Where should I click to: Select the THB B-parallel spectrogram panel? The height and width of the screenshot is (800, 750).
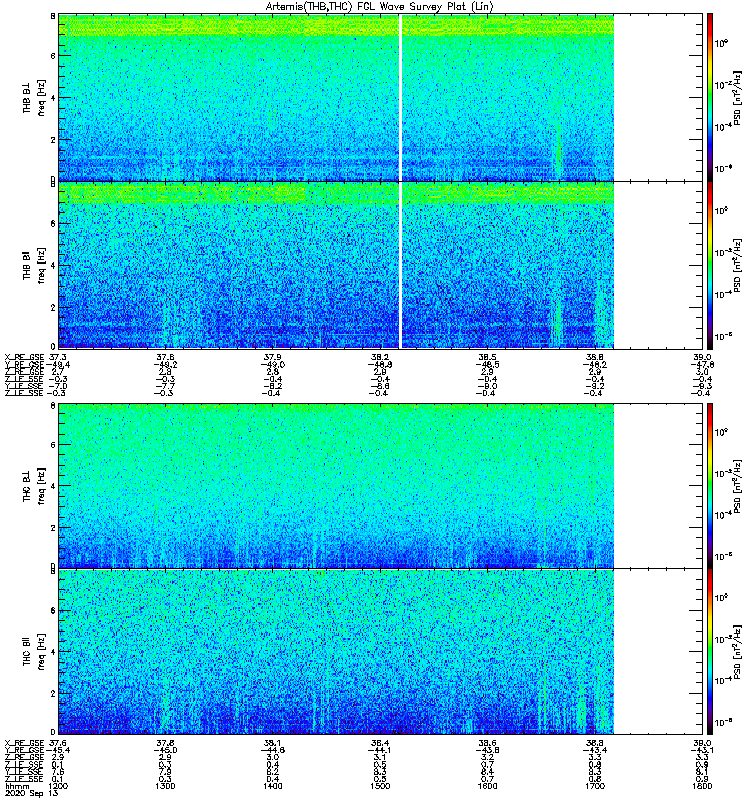pos(381,265)
